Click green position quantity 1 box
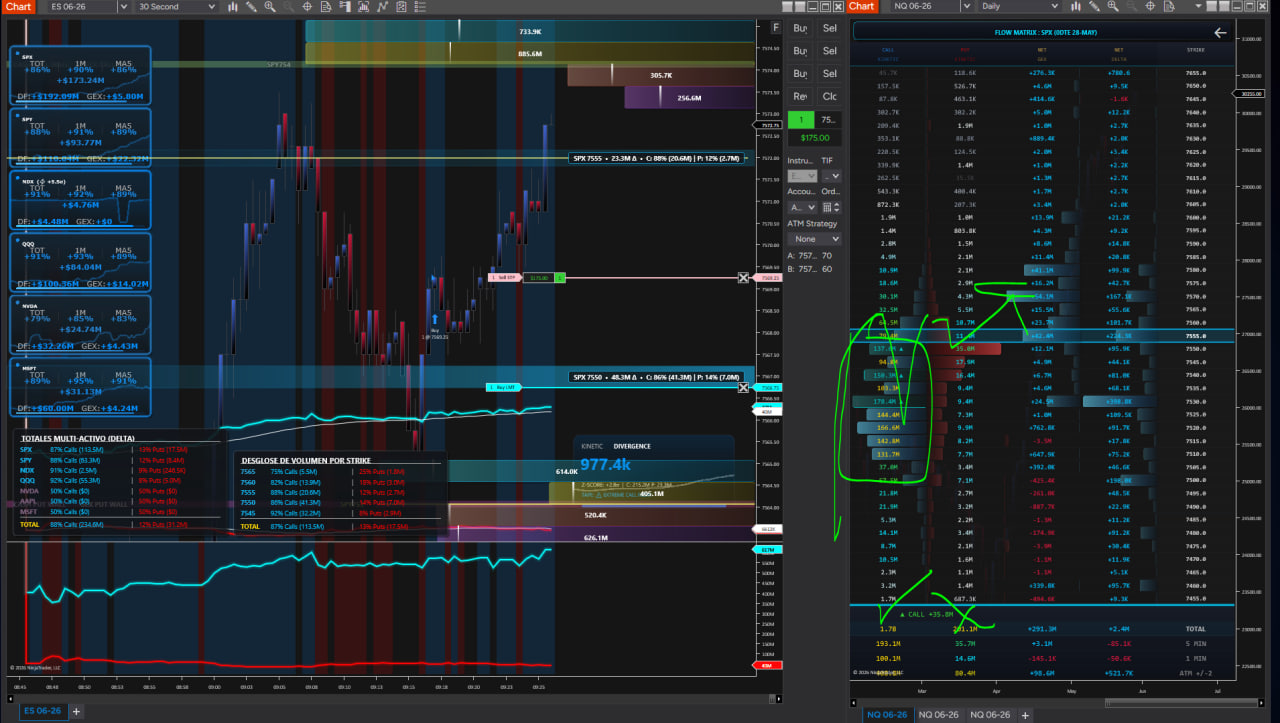Image resolution: width=1280 pixels, height=723 pixels. 801,119
